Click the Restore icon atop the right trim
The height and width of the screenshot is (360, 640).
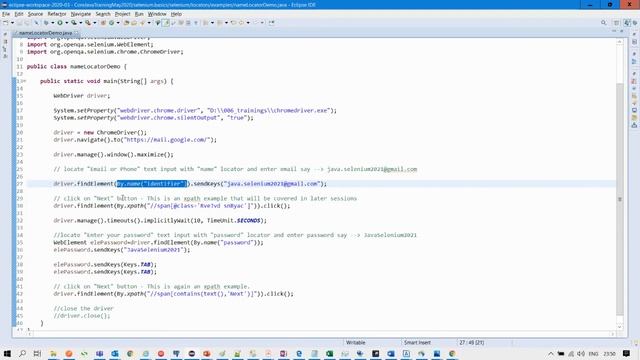pos(634,34)
